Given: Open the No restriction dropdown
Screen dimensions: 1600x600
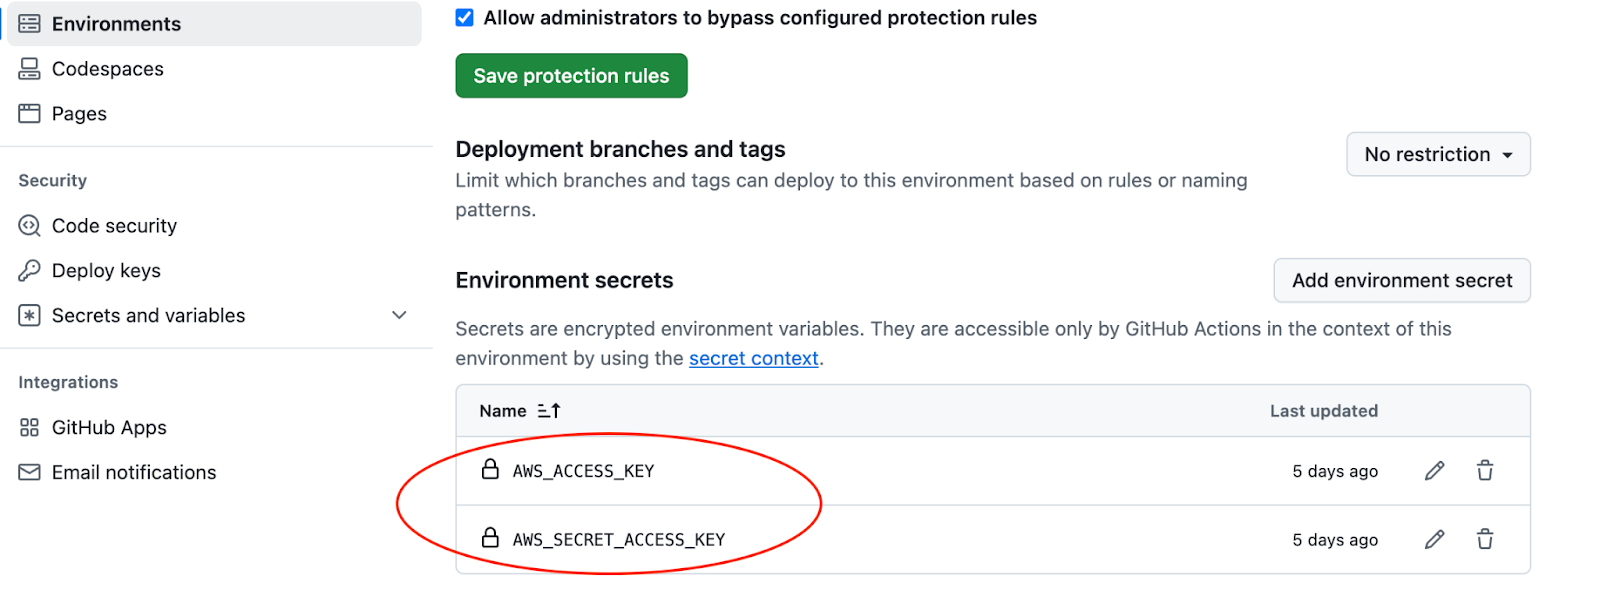Looking at the screenshot, I should click(1438, 154).
